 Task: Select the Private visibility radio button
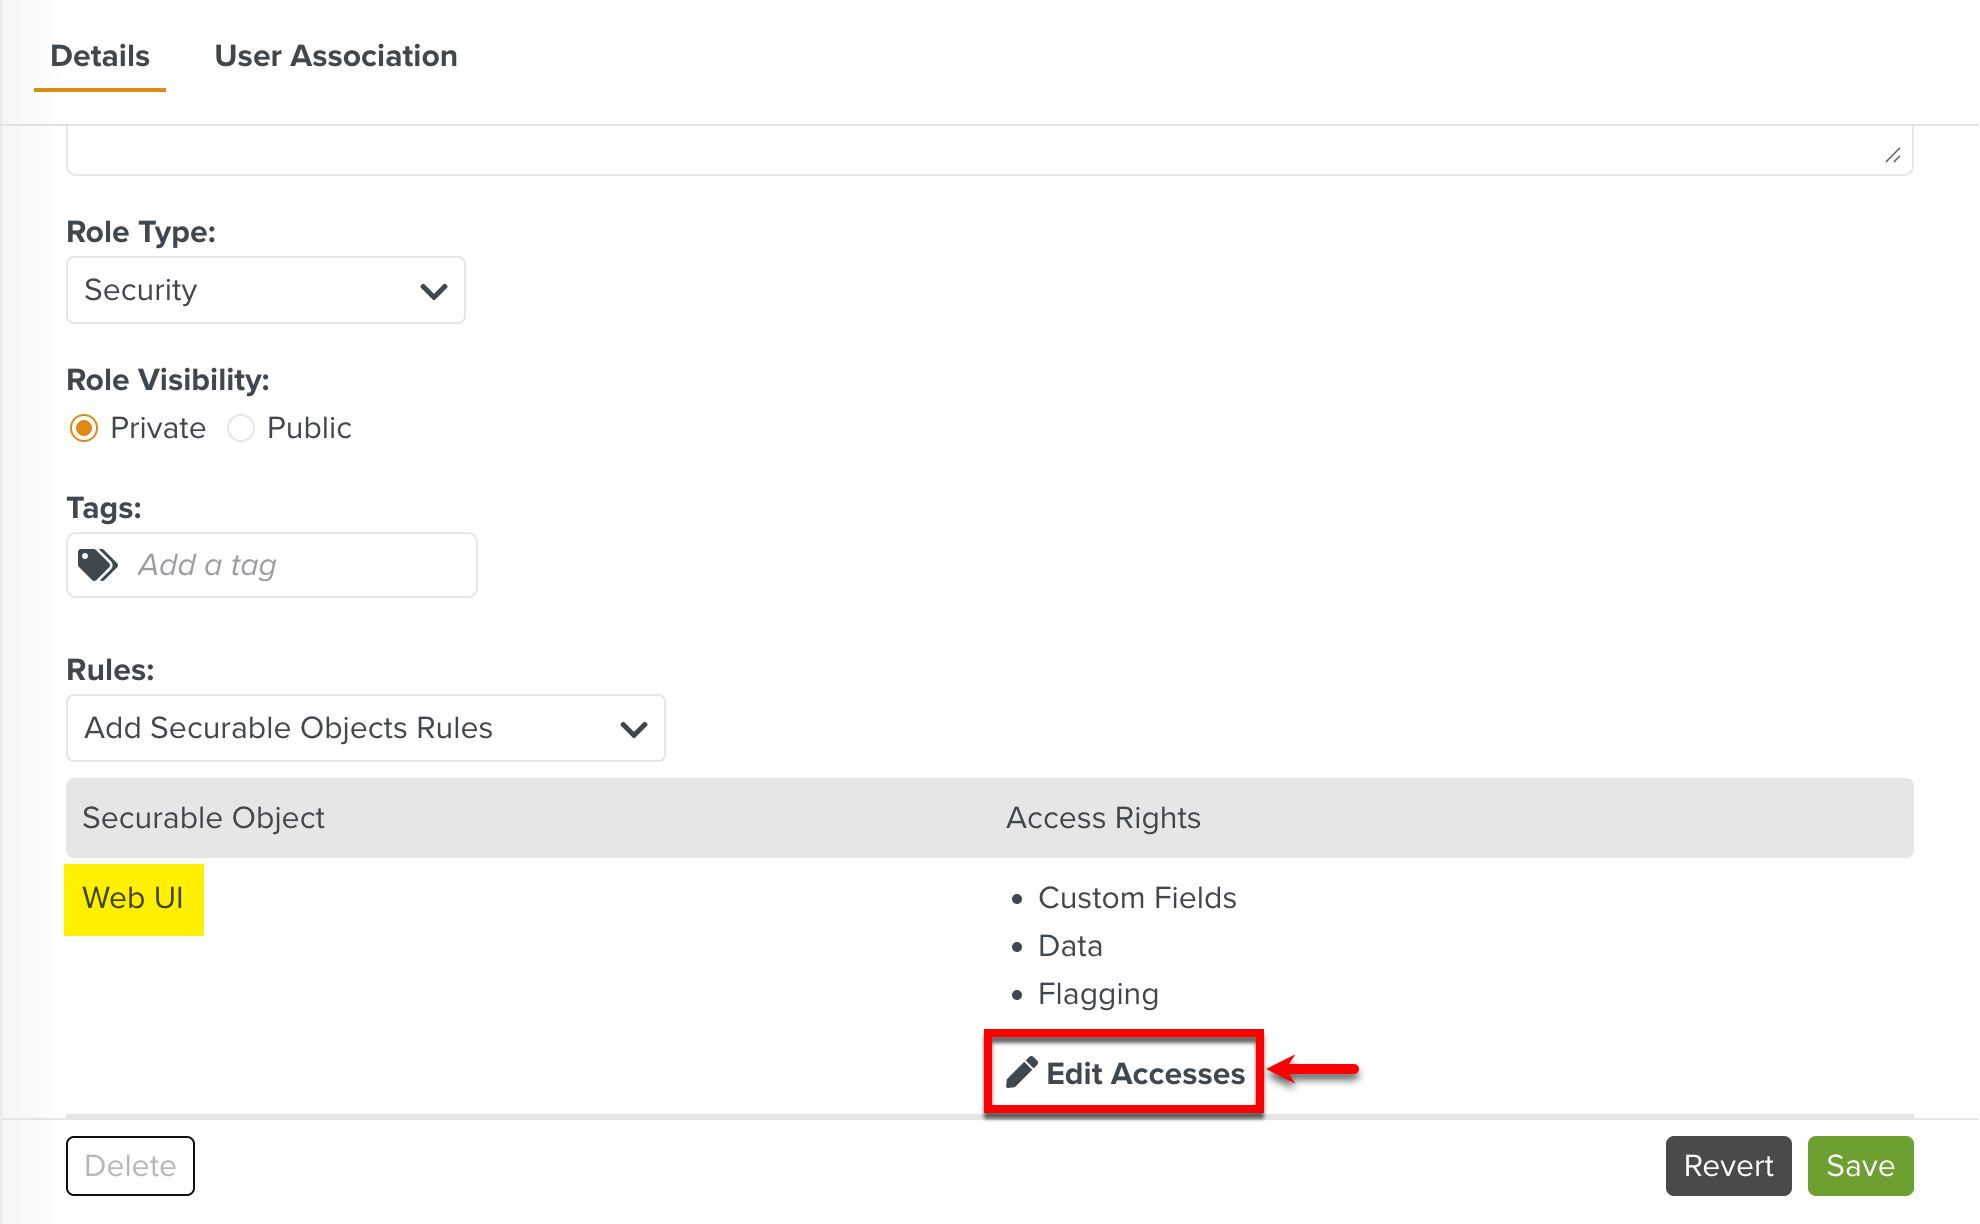tap(84, 428)
